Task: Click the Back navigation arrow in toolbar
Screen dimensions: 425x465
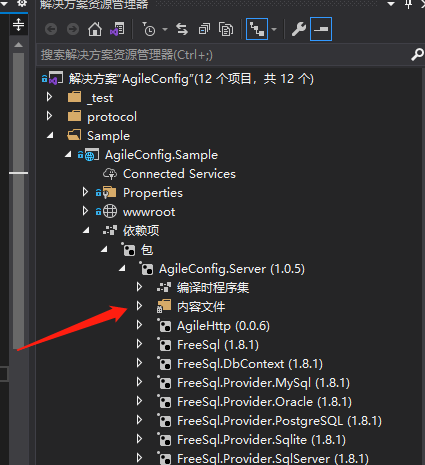Action: [x=51, y=29]
